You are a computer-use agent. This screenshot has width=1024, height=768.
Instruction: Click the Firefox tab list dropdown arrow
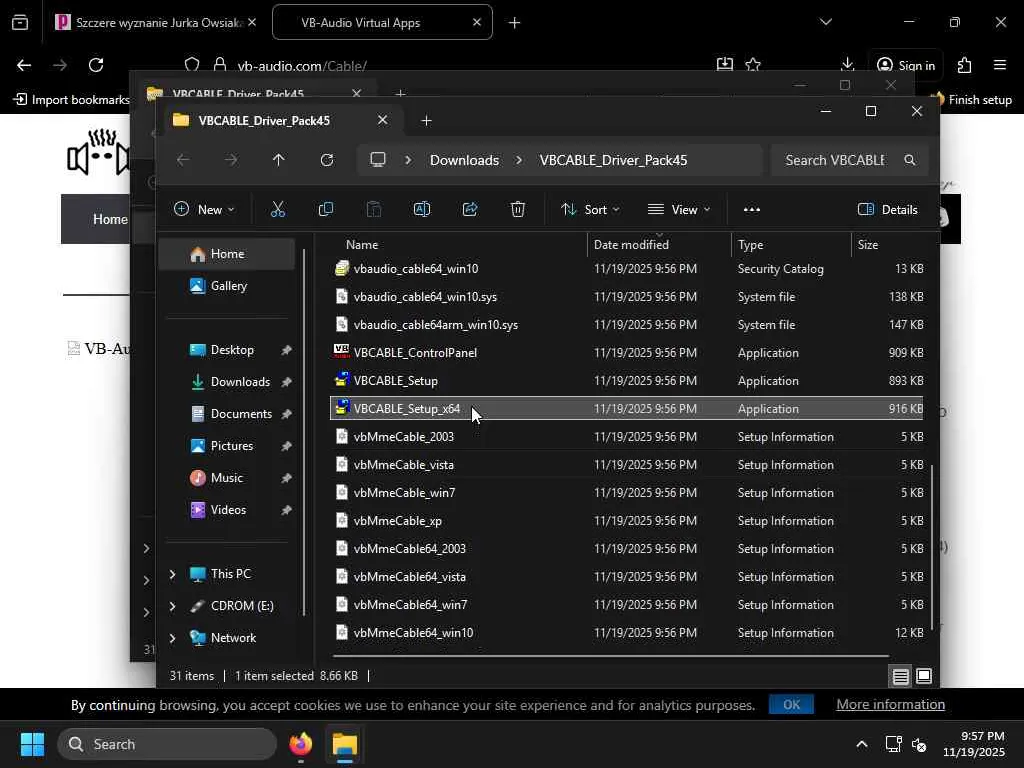coord(826,22)
